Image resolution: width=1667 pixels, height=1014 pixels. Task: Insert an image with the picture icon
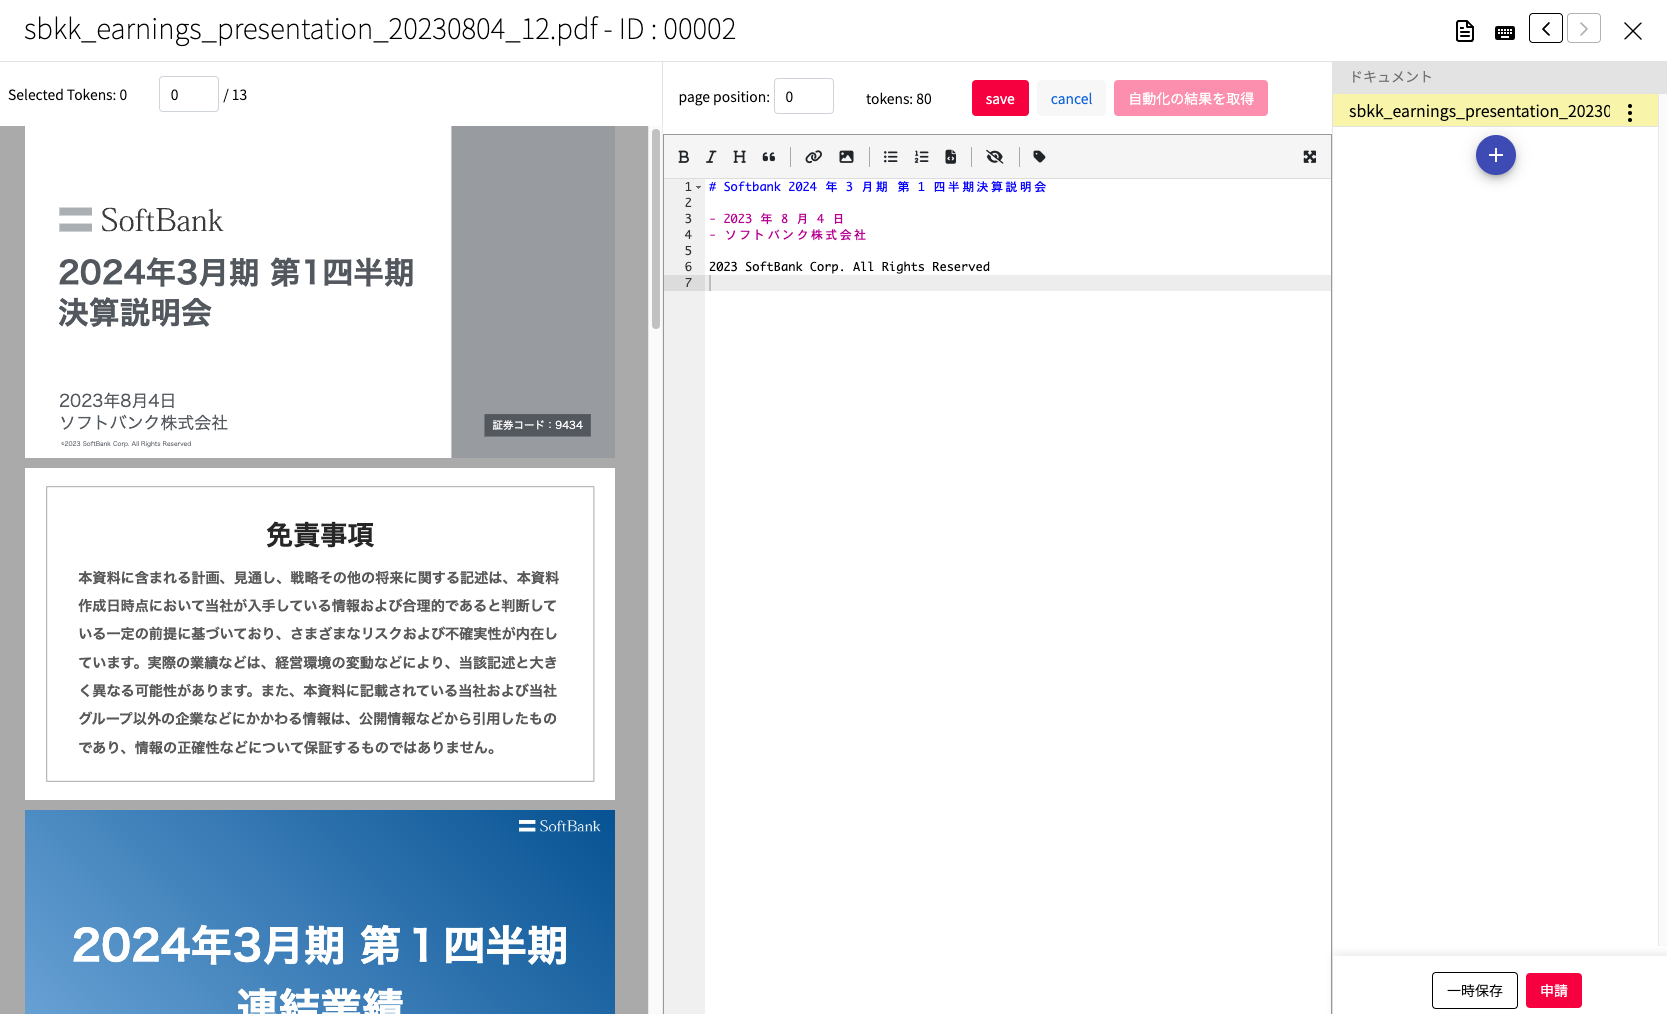click(x=846, y=157)
